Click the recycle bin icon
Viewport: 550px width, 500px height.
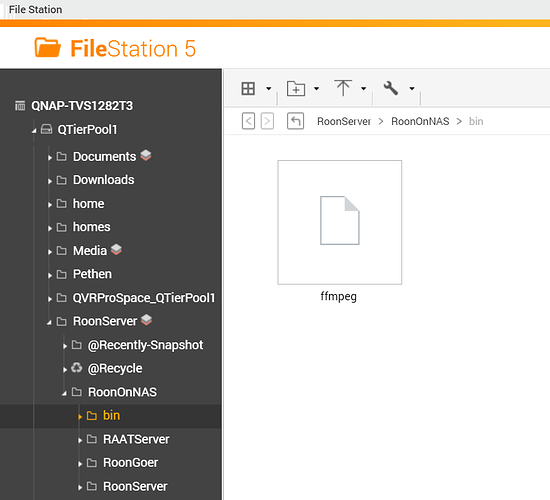[x=76, y=368]
